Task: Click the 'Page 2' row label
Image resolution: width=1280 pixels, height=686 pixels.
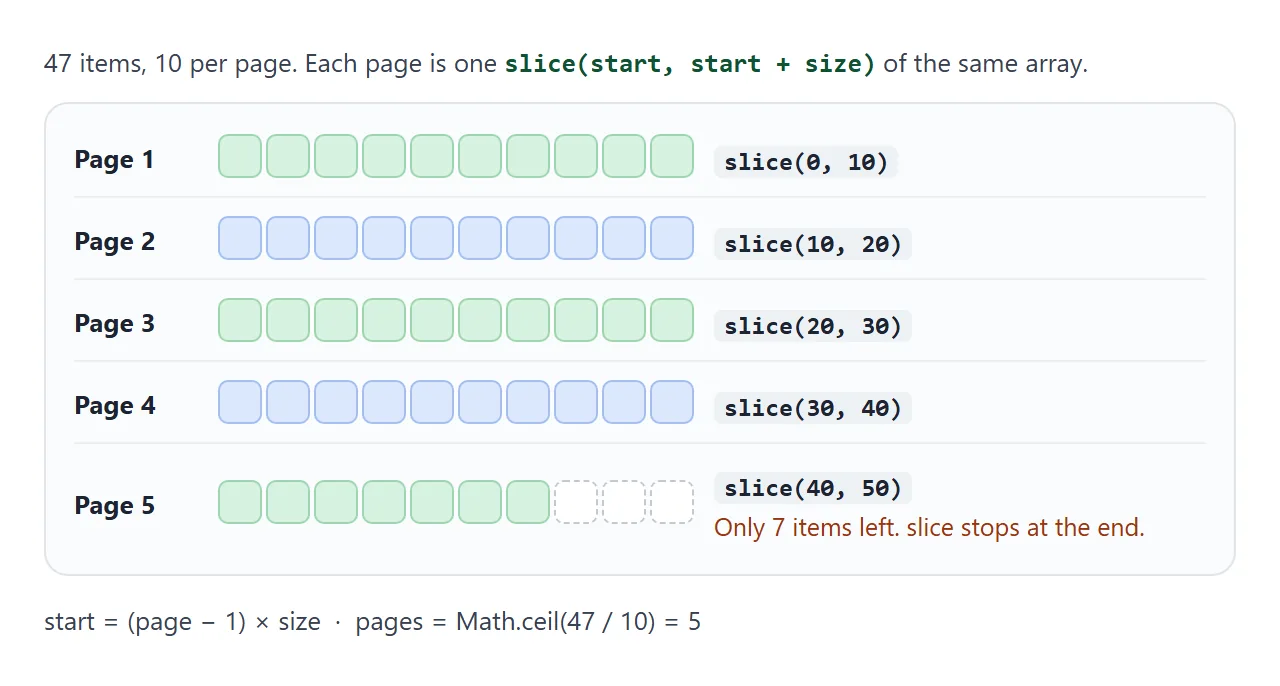Action: point(115,242)
